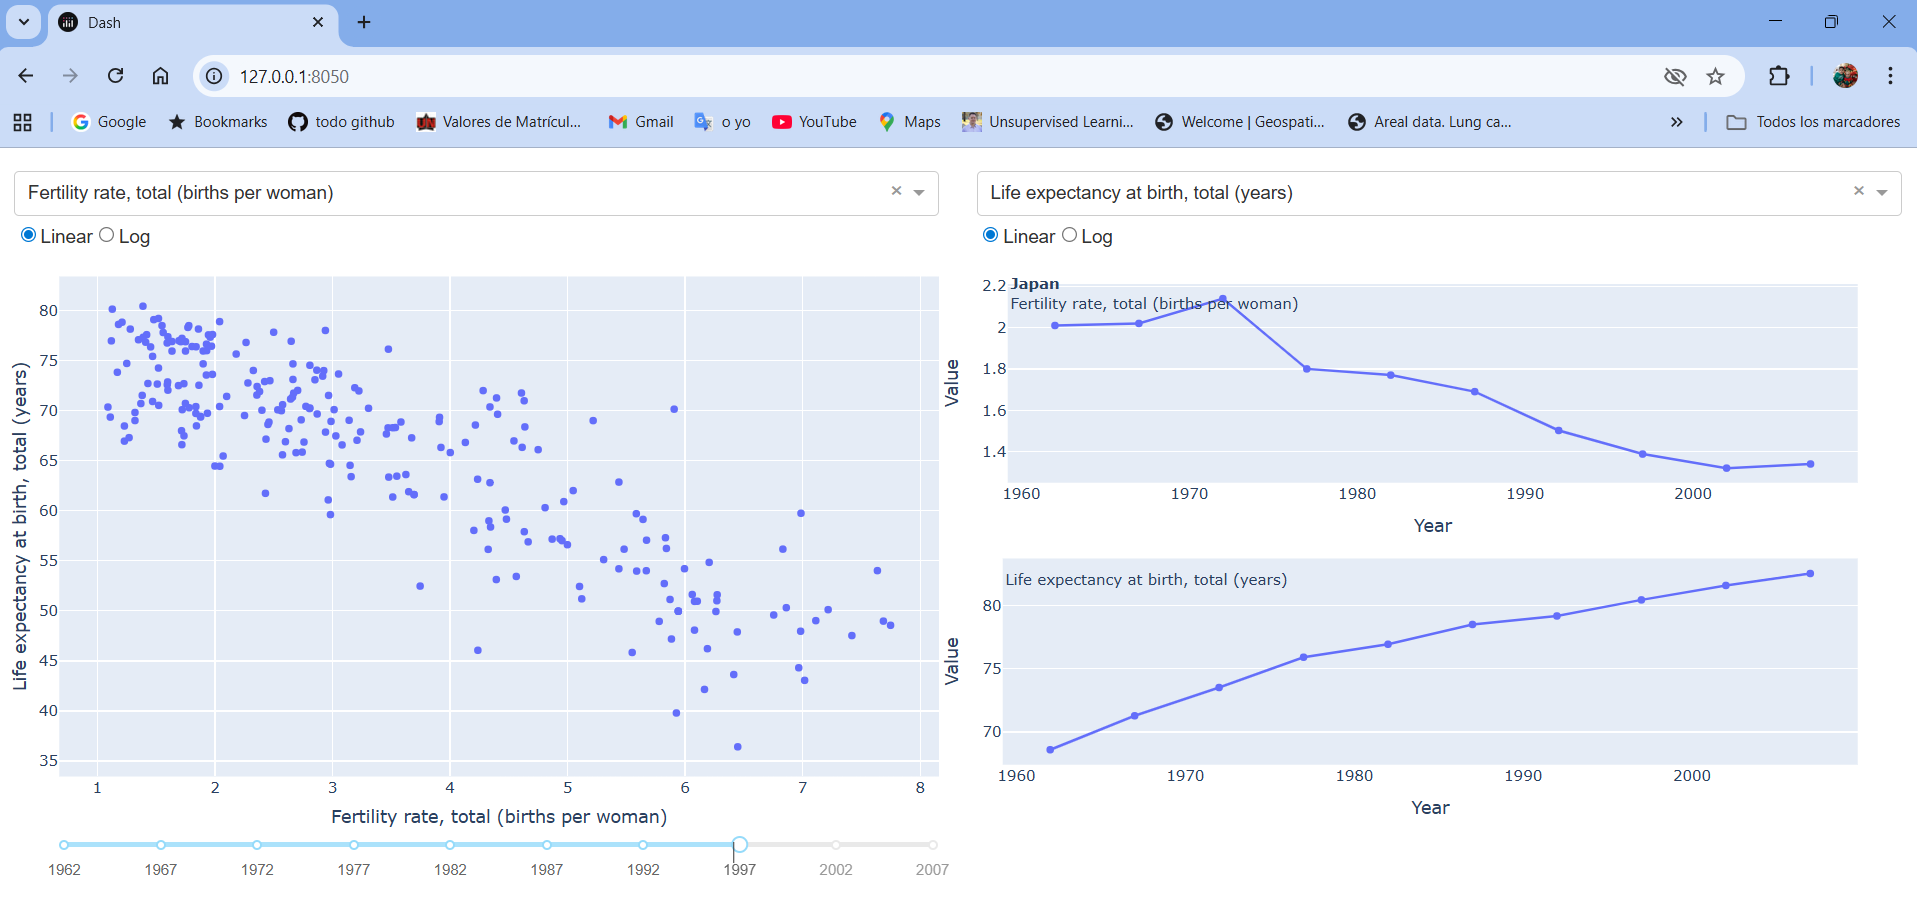Open the apps grid in the bookmarks bar
This screenshot has width=1917, height=918.
[23, 122]
